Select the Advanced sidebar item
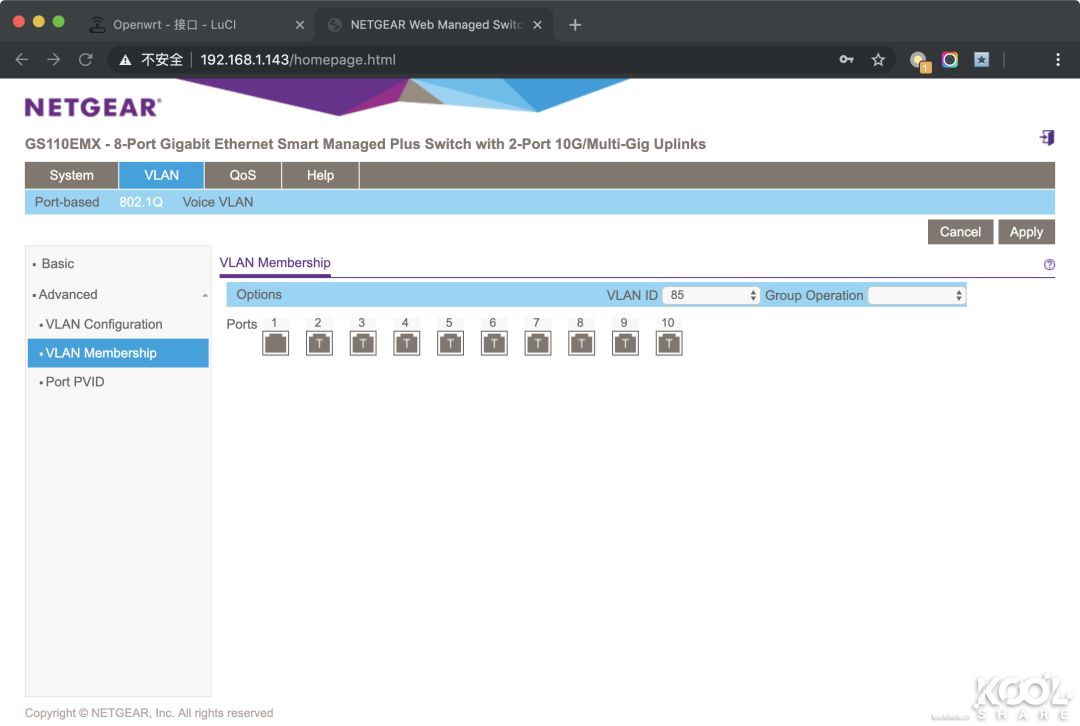Image resolution: width=1080 pixels, height=726 pixels. tap(68, 294)
